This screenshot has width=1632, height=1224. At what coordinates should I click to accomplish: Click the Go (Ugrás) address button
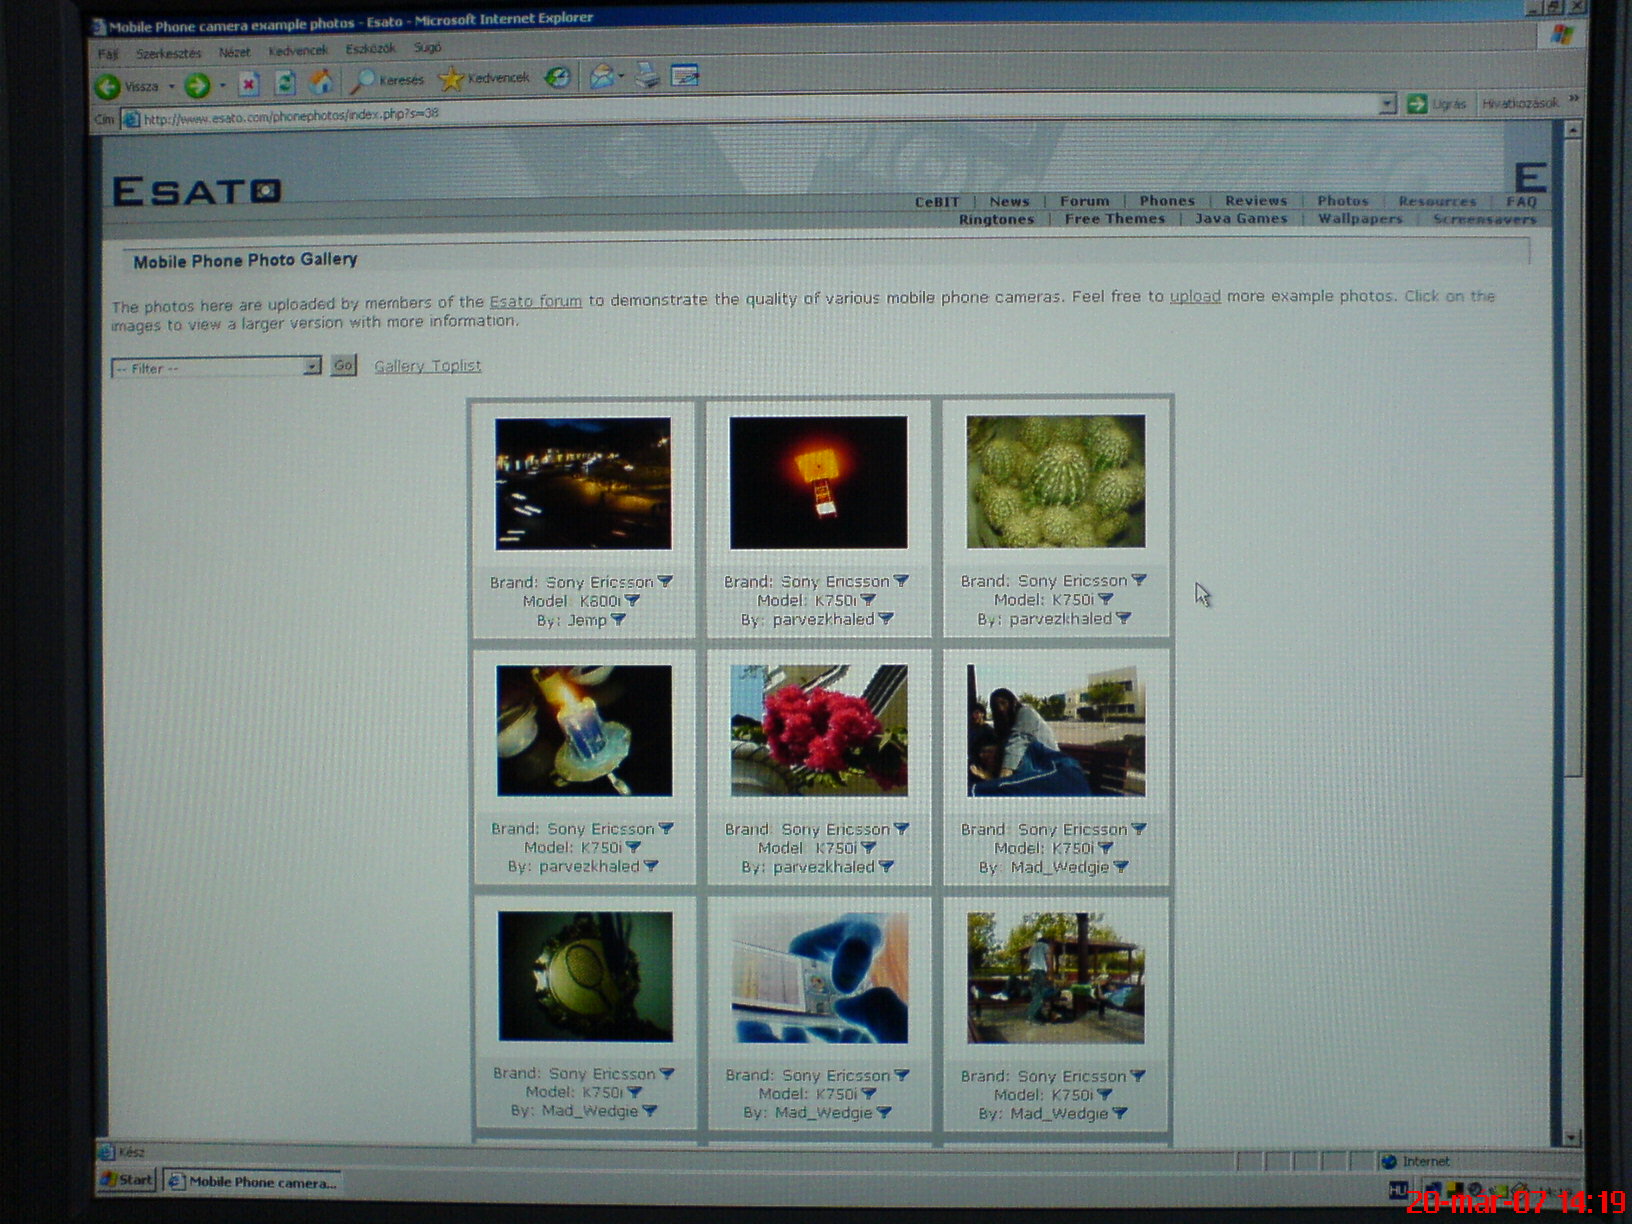pyautogui.click(x=1436, y=104)
